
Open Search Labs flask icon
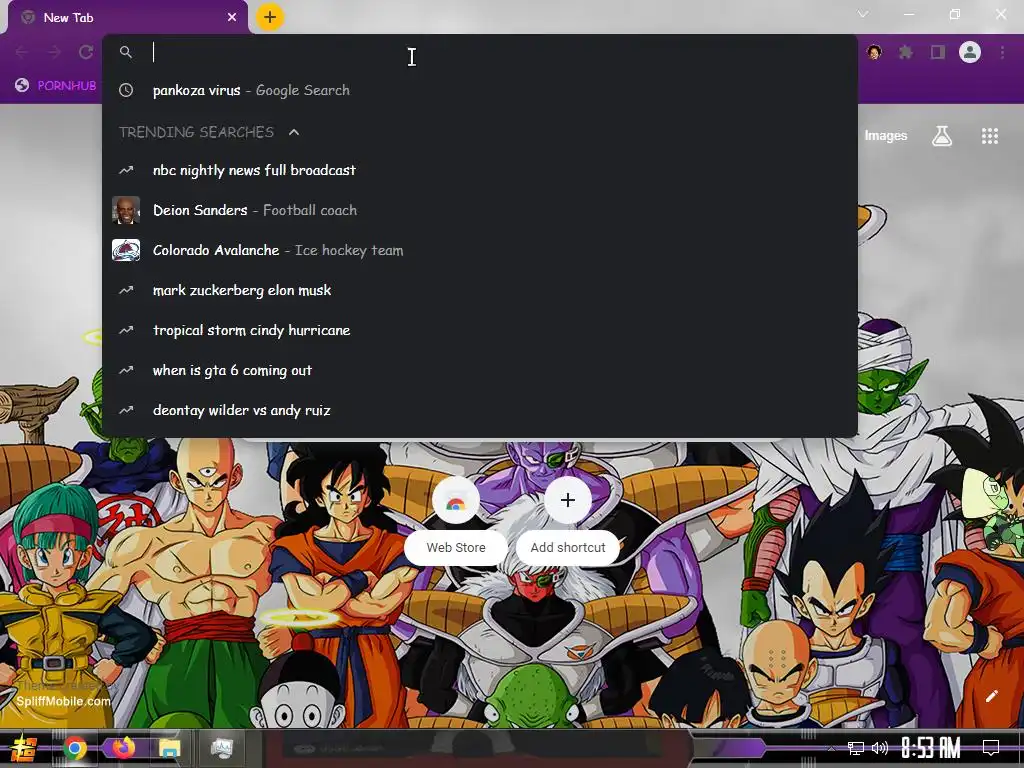coord(942,135)
